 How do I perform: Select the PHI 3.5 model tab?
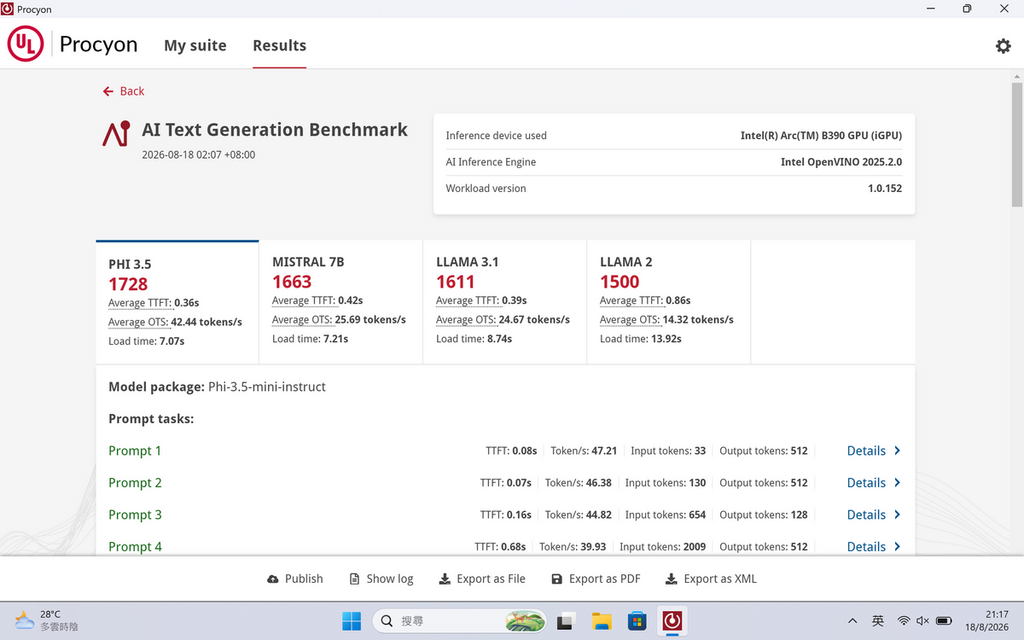pyautogui.click(x=177, y=302)
